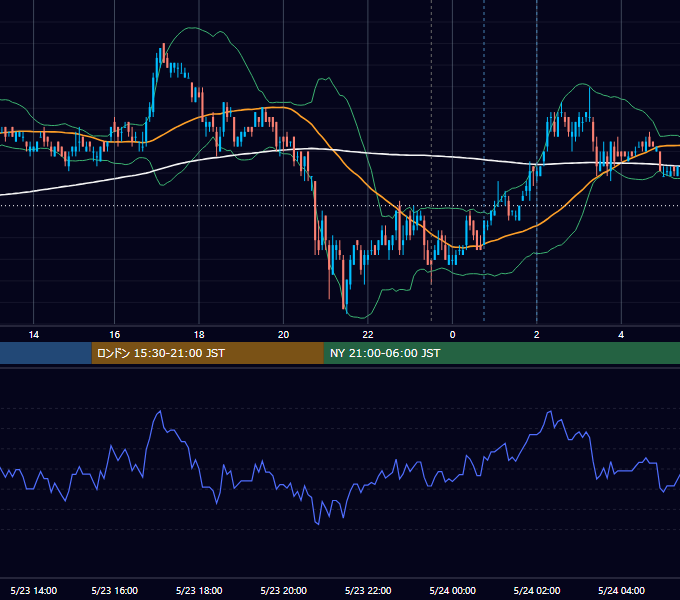Viewport: 680px width, 600px height.
Task: Click the blue session bar before London
Action: [46, 353]
